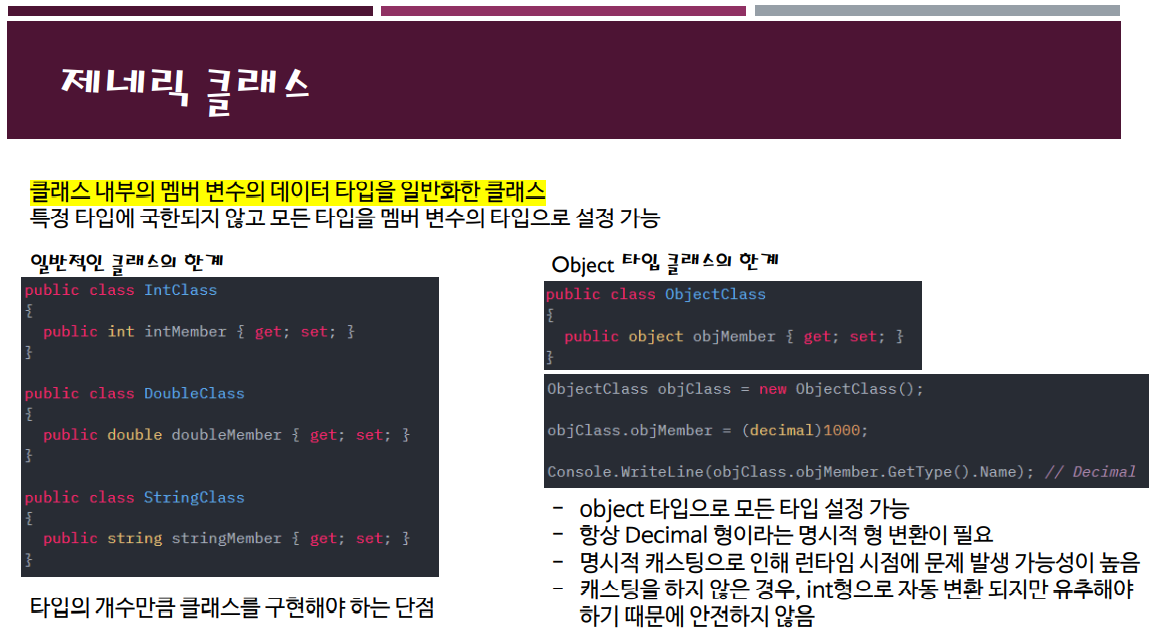Click the 'doubleMember' property line
Image resolution: width=1153 pixels, height=630 pixels.
pos(226,435)
